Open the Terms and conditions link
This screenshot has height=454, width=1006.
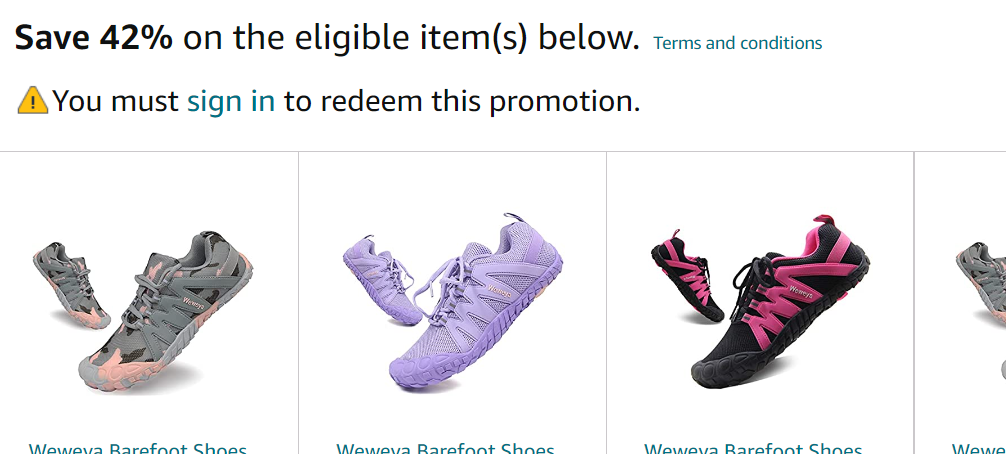click(737, 43)
